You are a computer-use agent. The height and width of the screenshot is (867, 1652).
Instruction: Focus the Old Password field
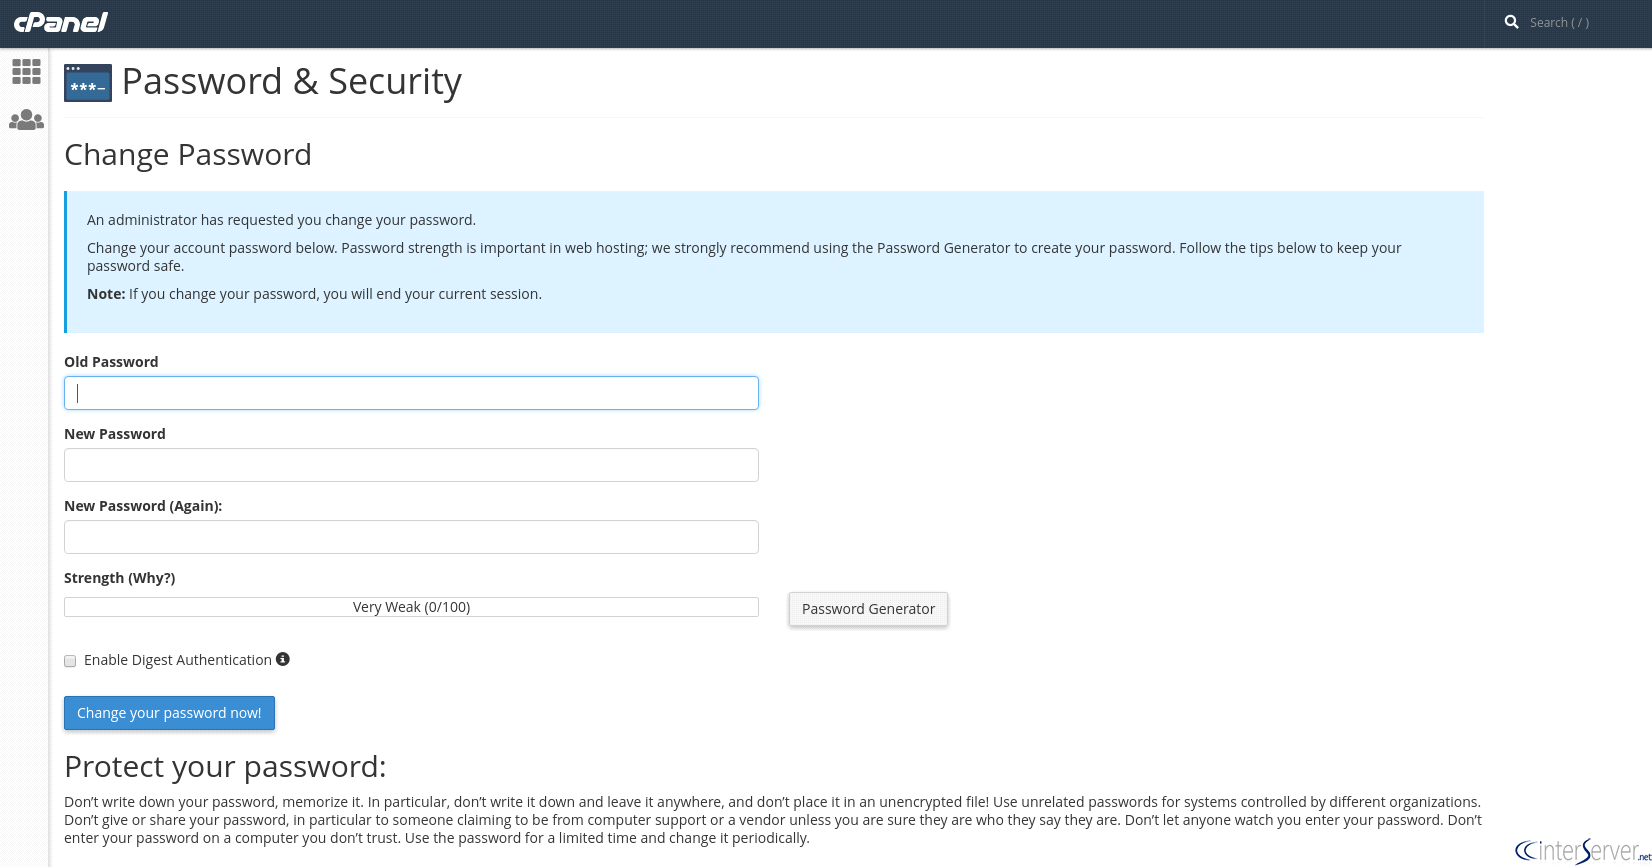[x=411, y=393]
